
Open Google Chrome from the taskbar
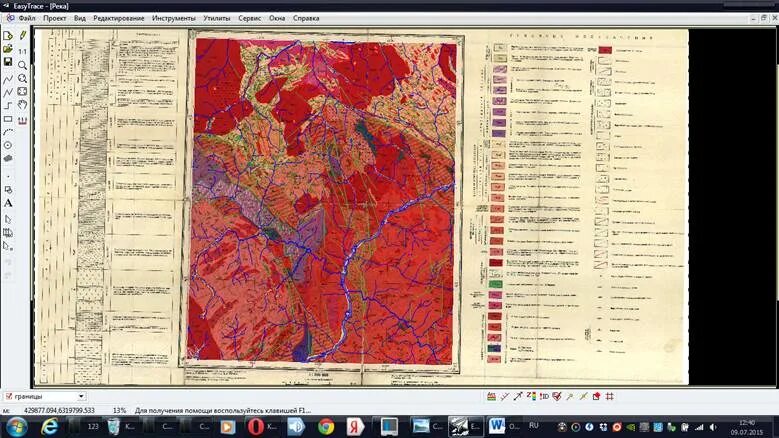click(326, 427)
